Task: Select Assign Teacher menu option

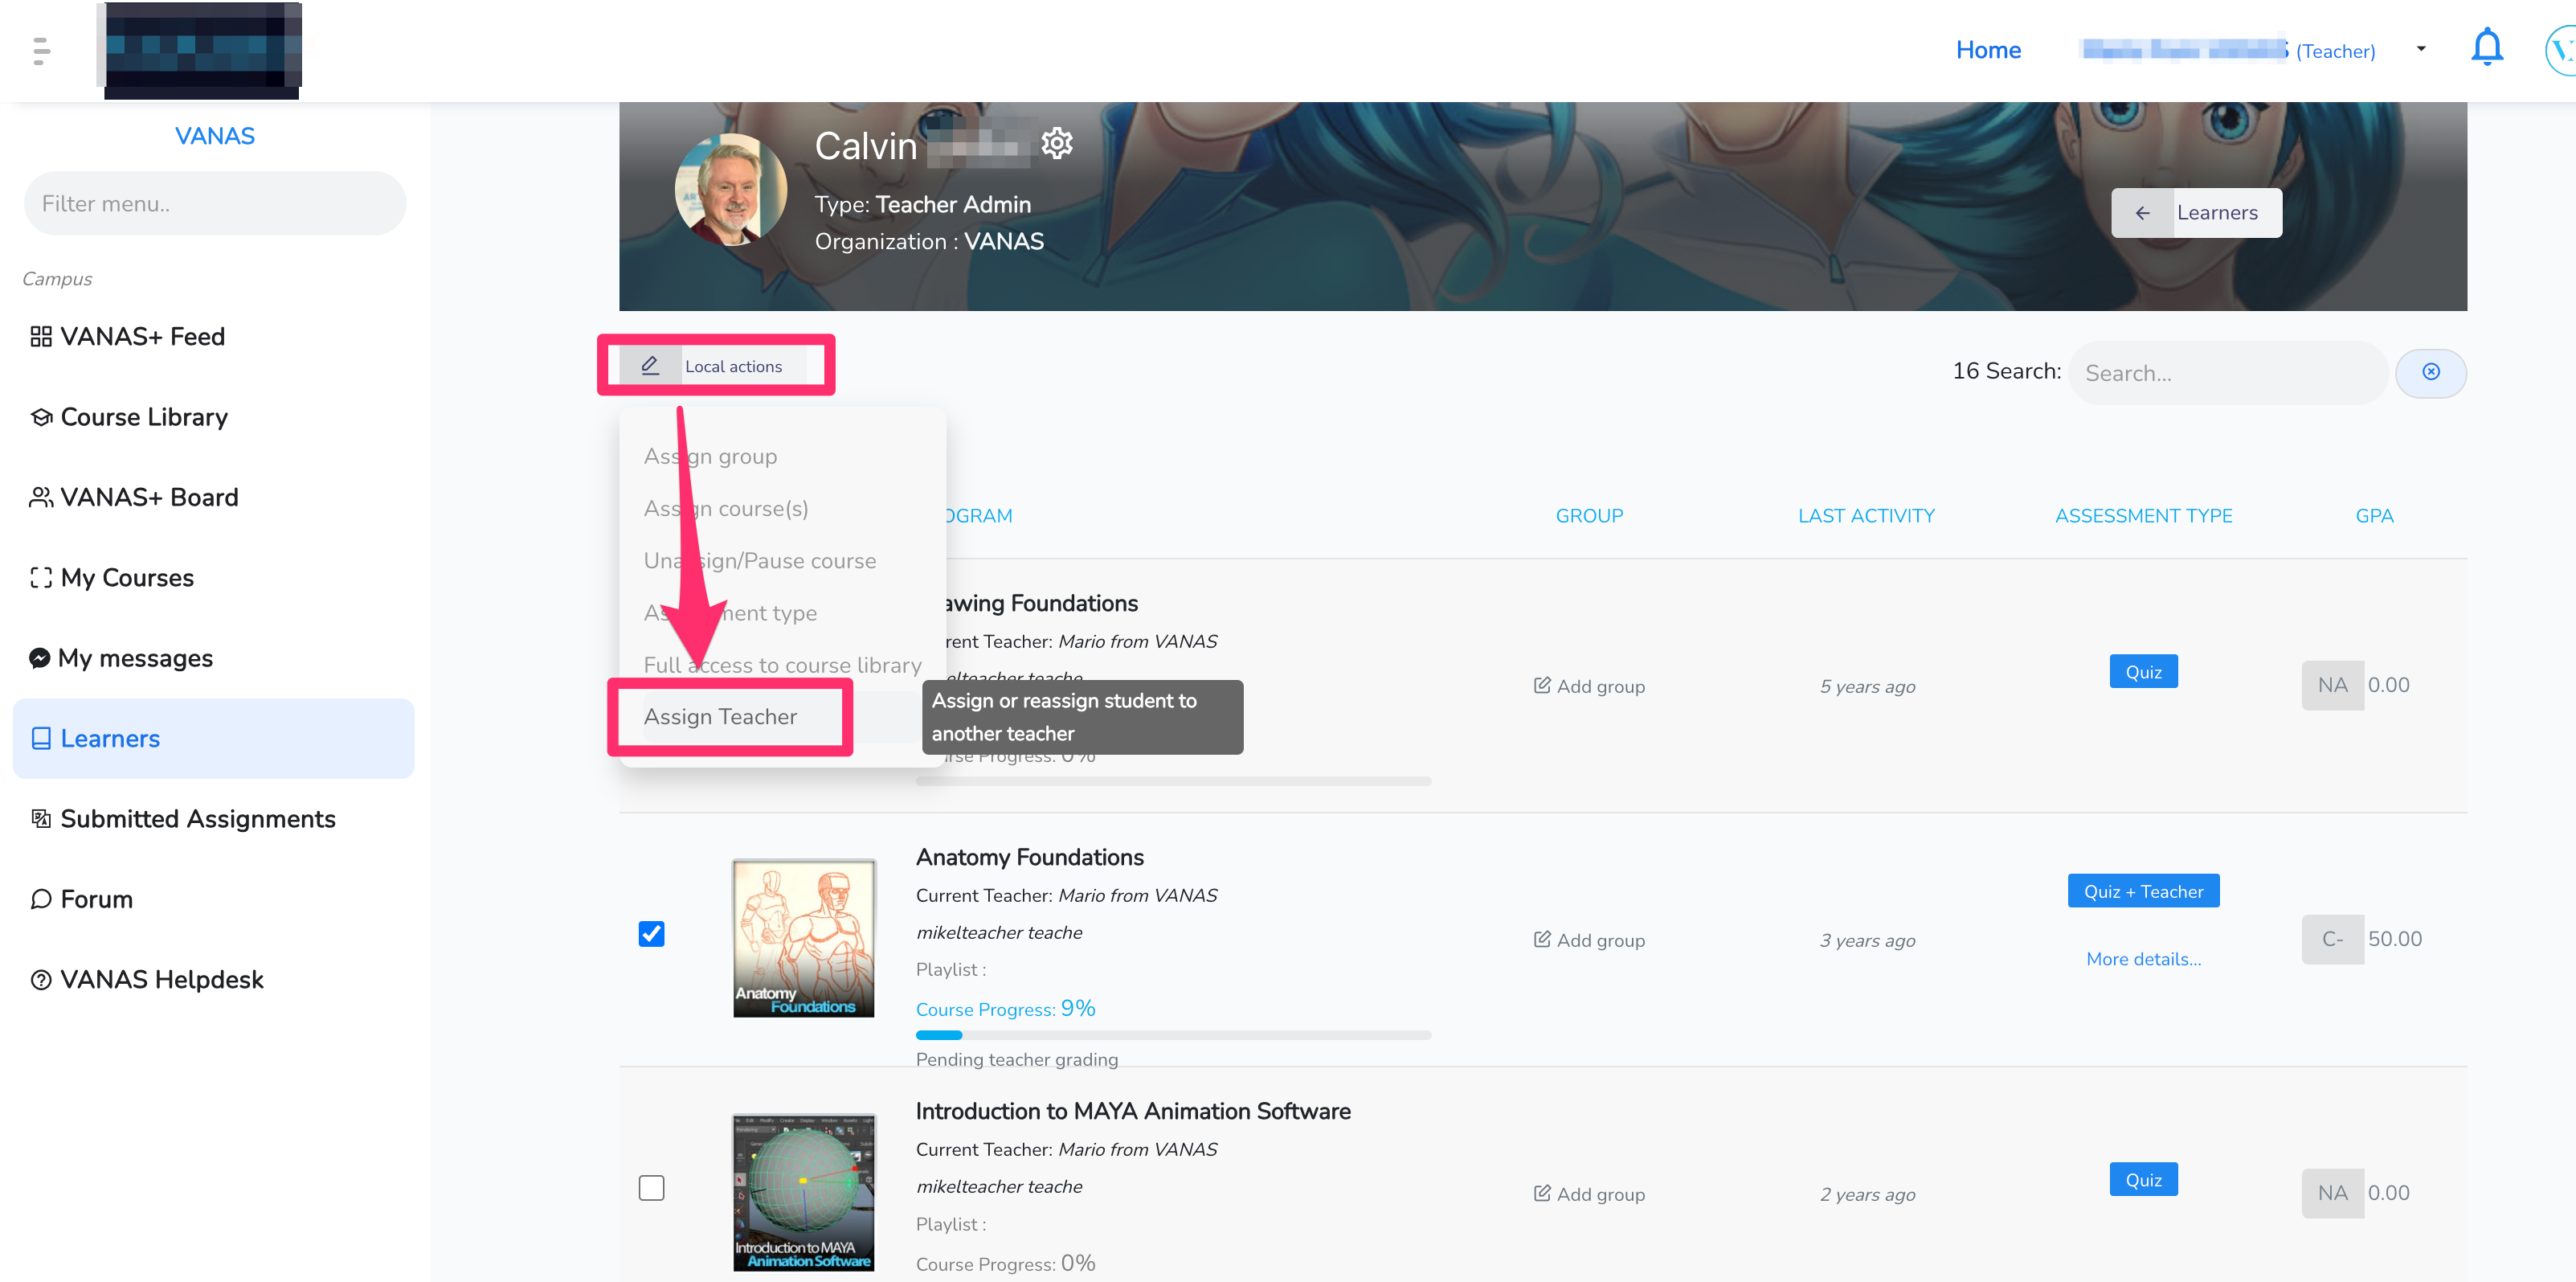Action: click(x=720, y=716)
